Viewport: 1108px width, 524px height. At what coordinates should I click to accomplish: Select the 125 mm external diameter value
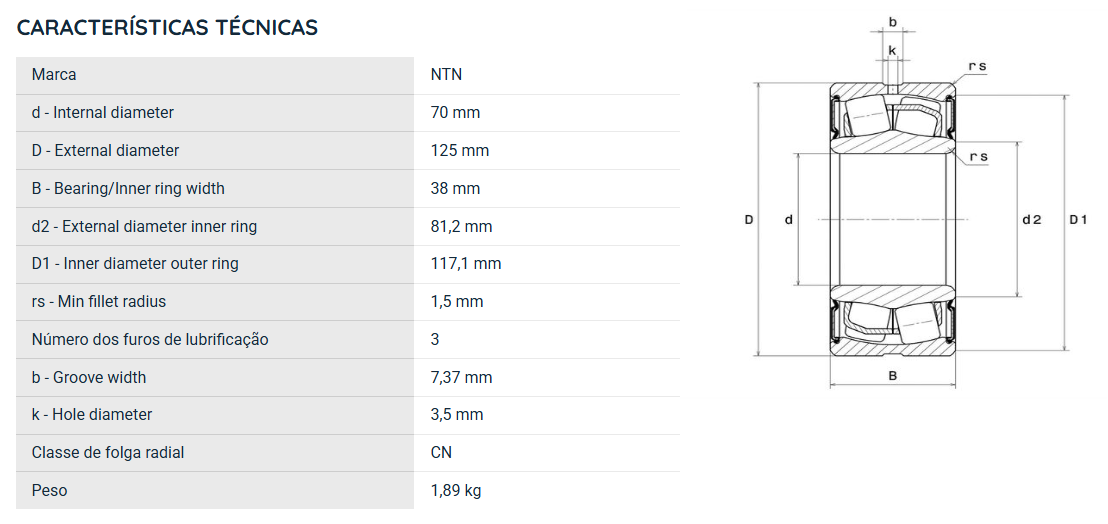(x=460, y=150)
